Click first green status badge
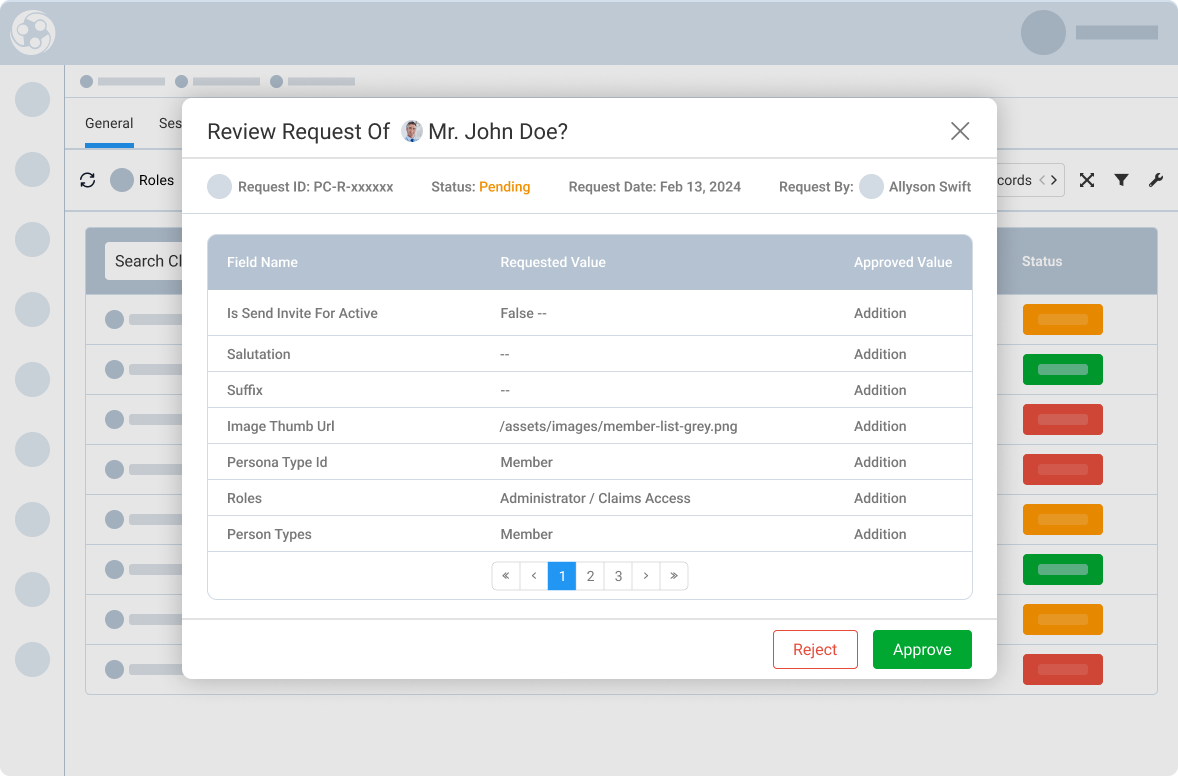Viewport: 1178px width, 776px height. (1062, 369)
